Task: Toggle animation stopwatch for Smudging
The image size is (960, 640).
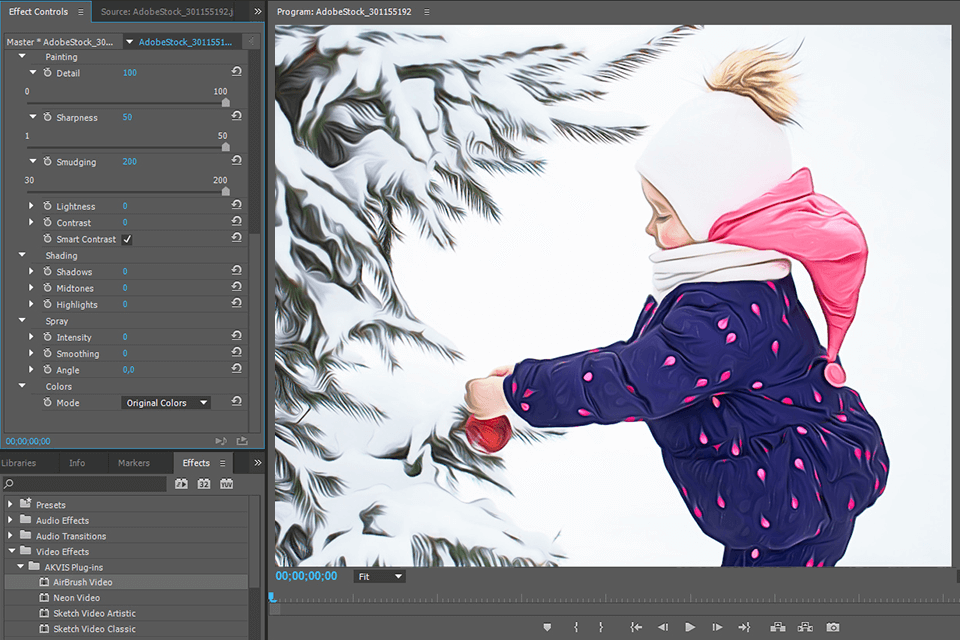Action: coord(47,161)
